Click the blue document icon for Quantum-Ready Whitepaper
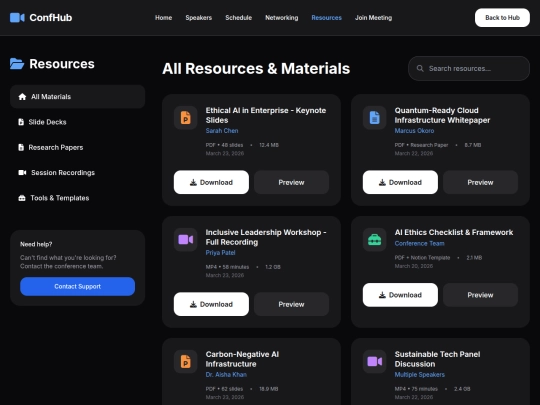The height and width of the screenshot is (405, 540). (374, 118)
